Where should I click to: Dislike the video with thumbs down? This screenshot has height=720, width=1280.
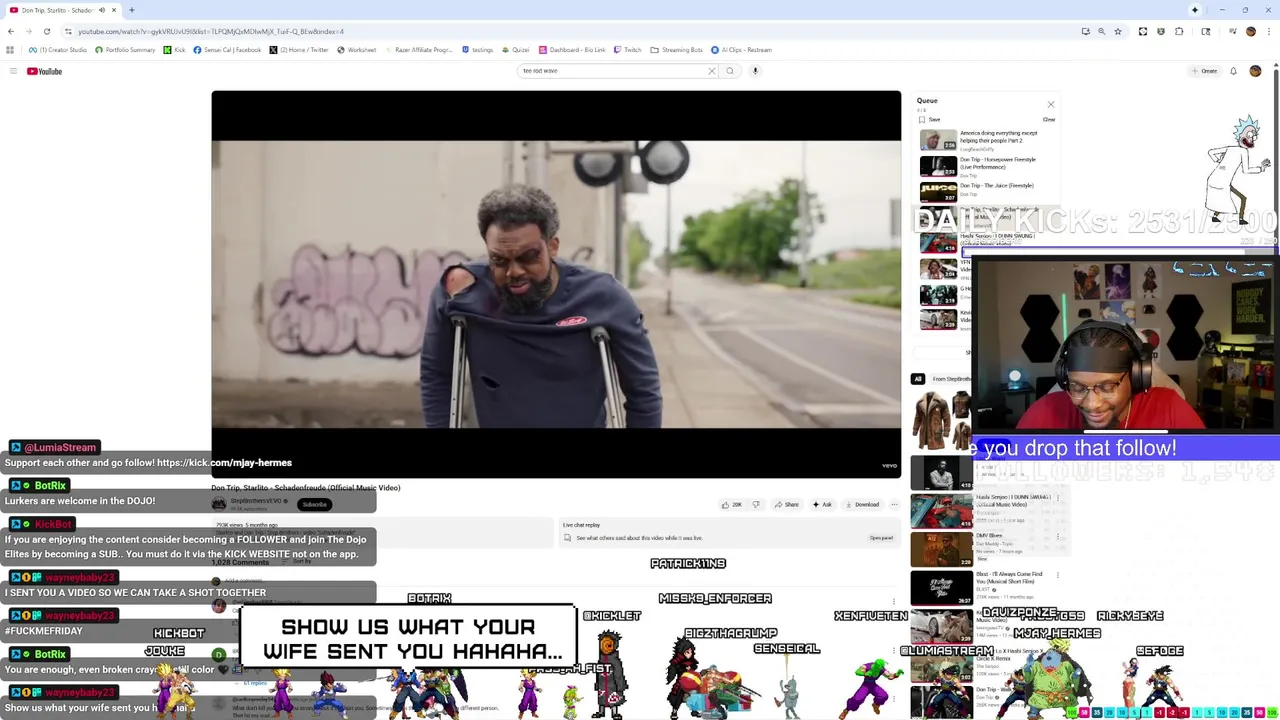(x=756, y=504)
